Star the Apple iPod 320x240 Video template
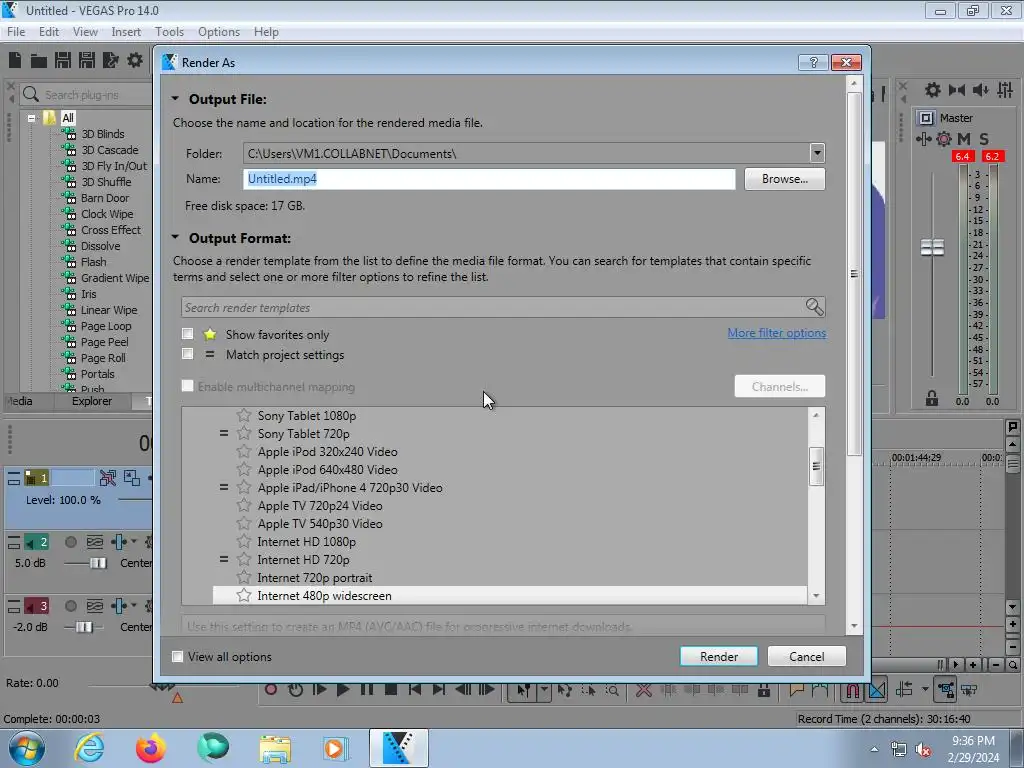 point(244,451)
